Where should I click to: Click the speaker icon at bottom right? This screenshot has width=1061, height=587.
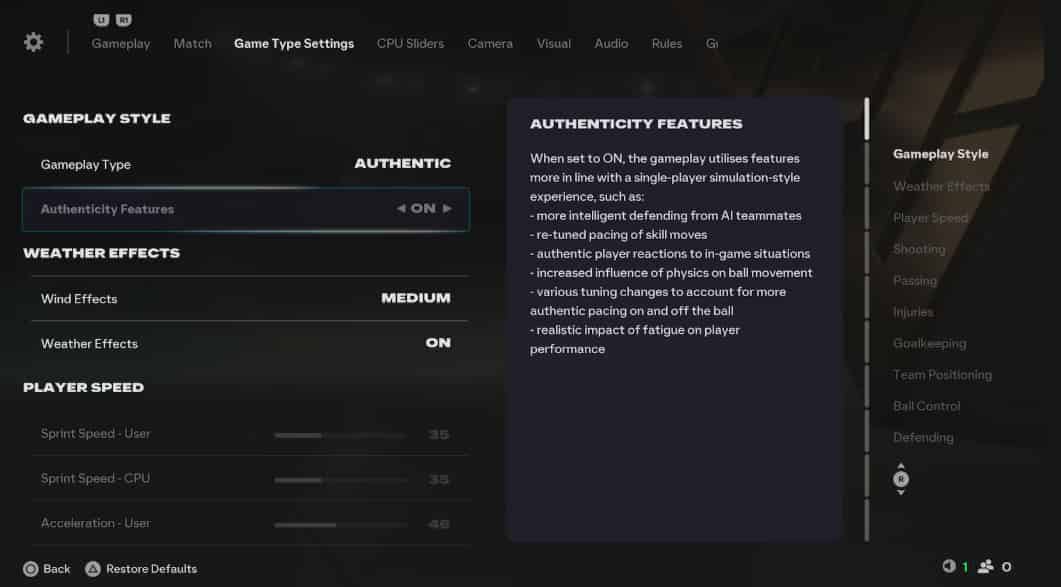point(949,567)
